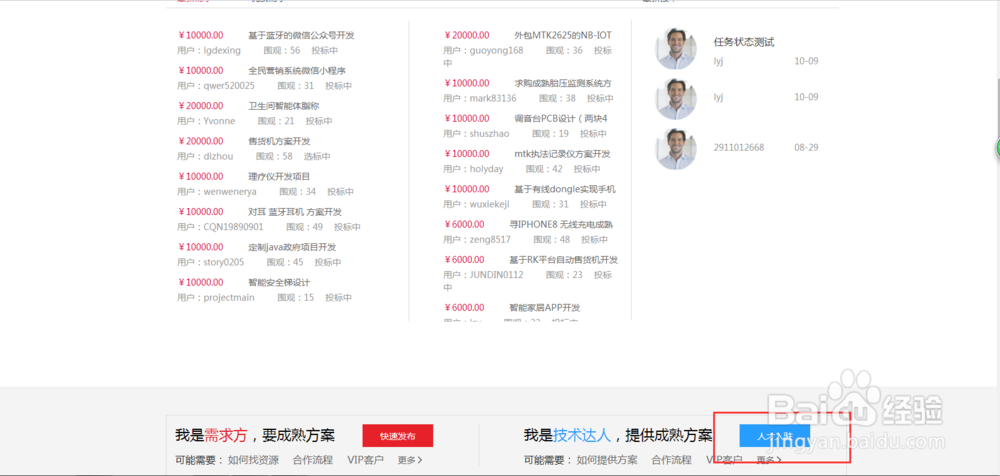Select username JUNDIN0112

496,275
